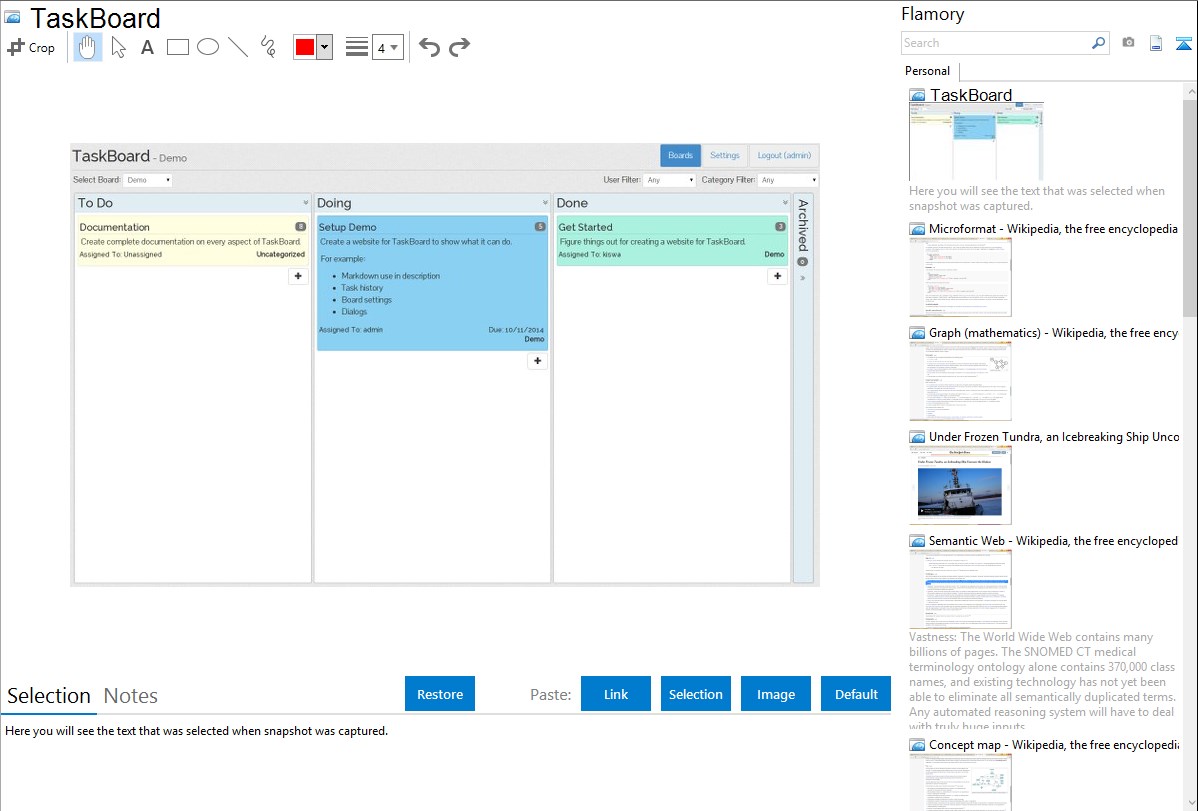Viewport: 1198px width, 811px height.
Task: Activate the hand pan tool
Action: [88, 47]
